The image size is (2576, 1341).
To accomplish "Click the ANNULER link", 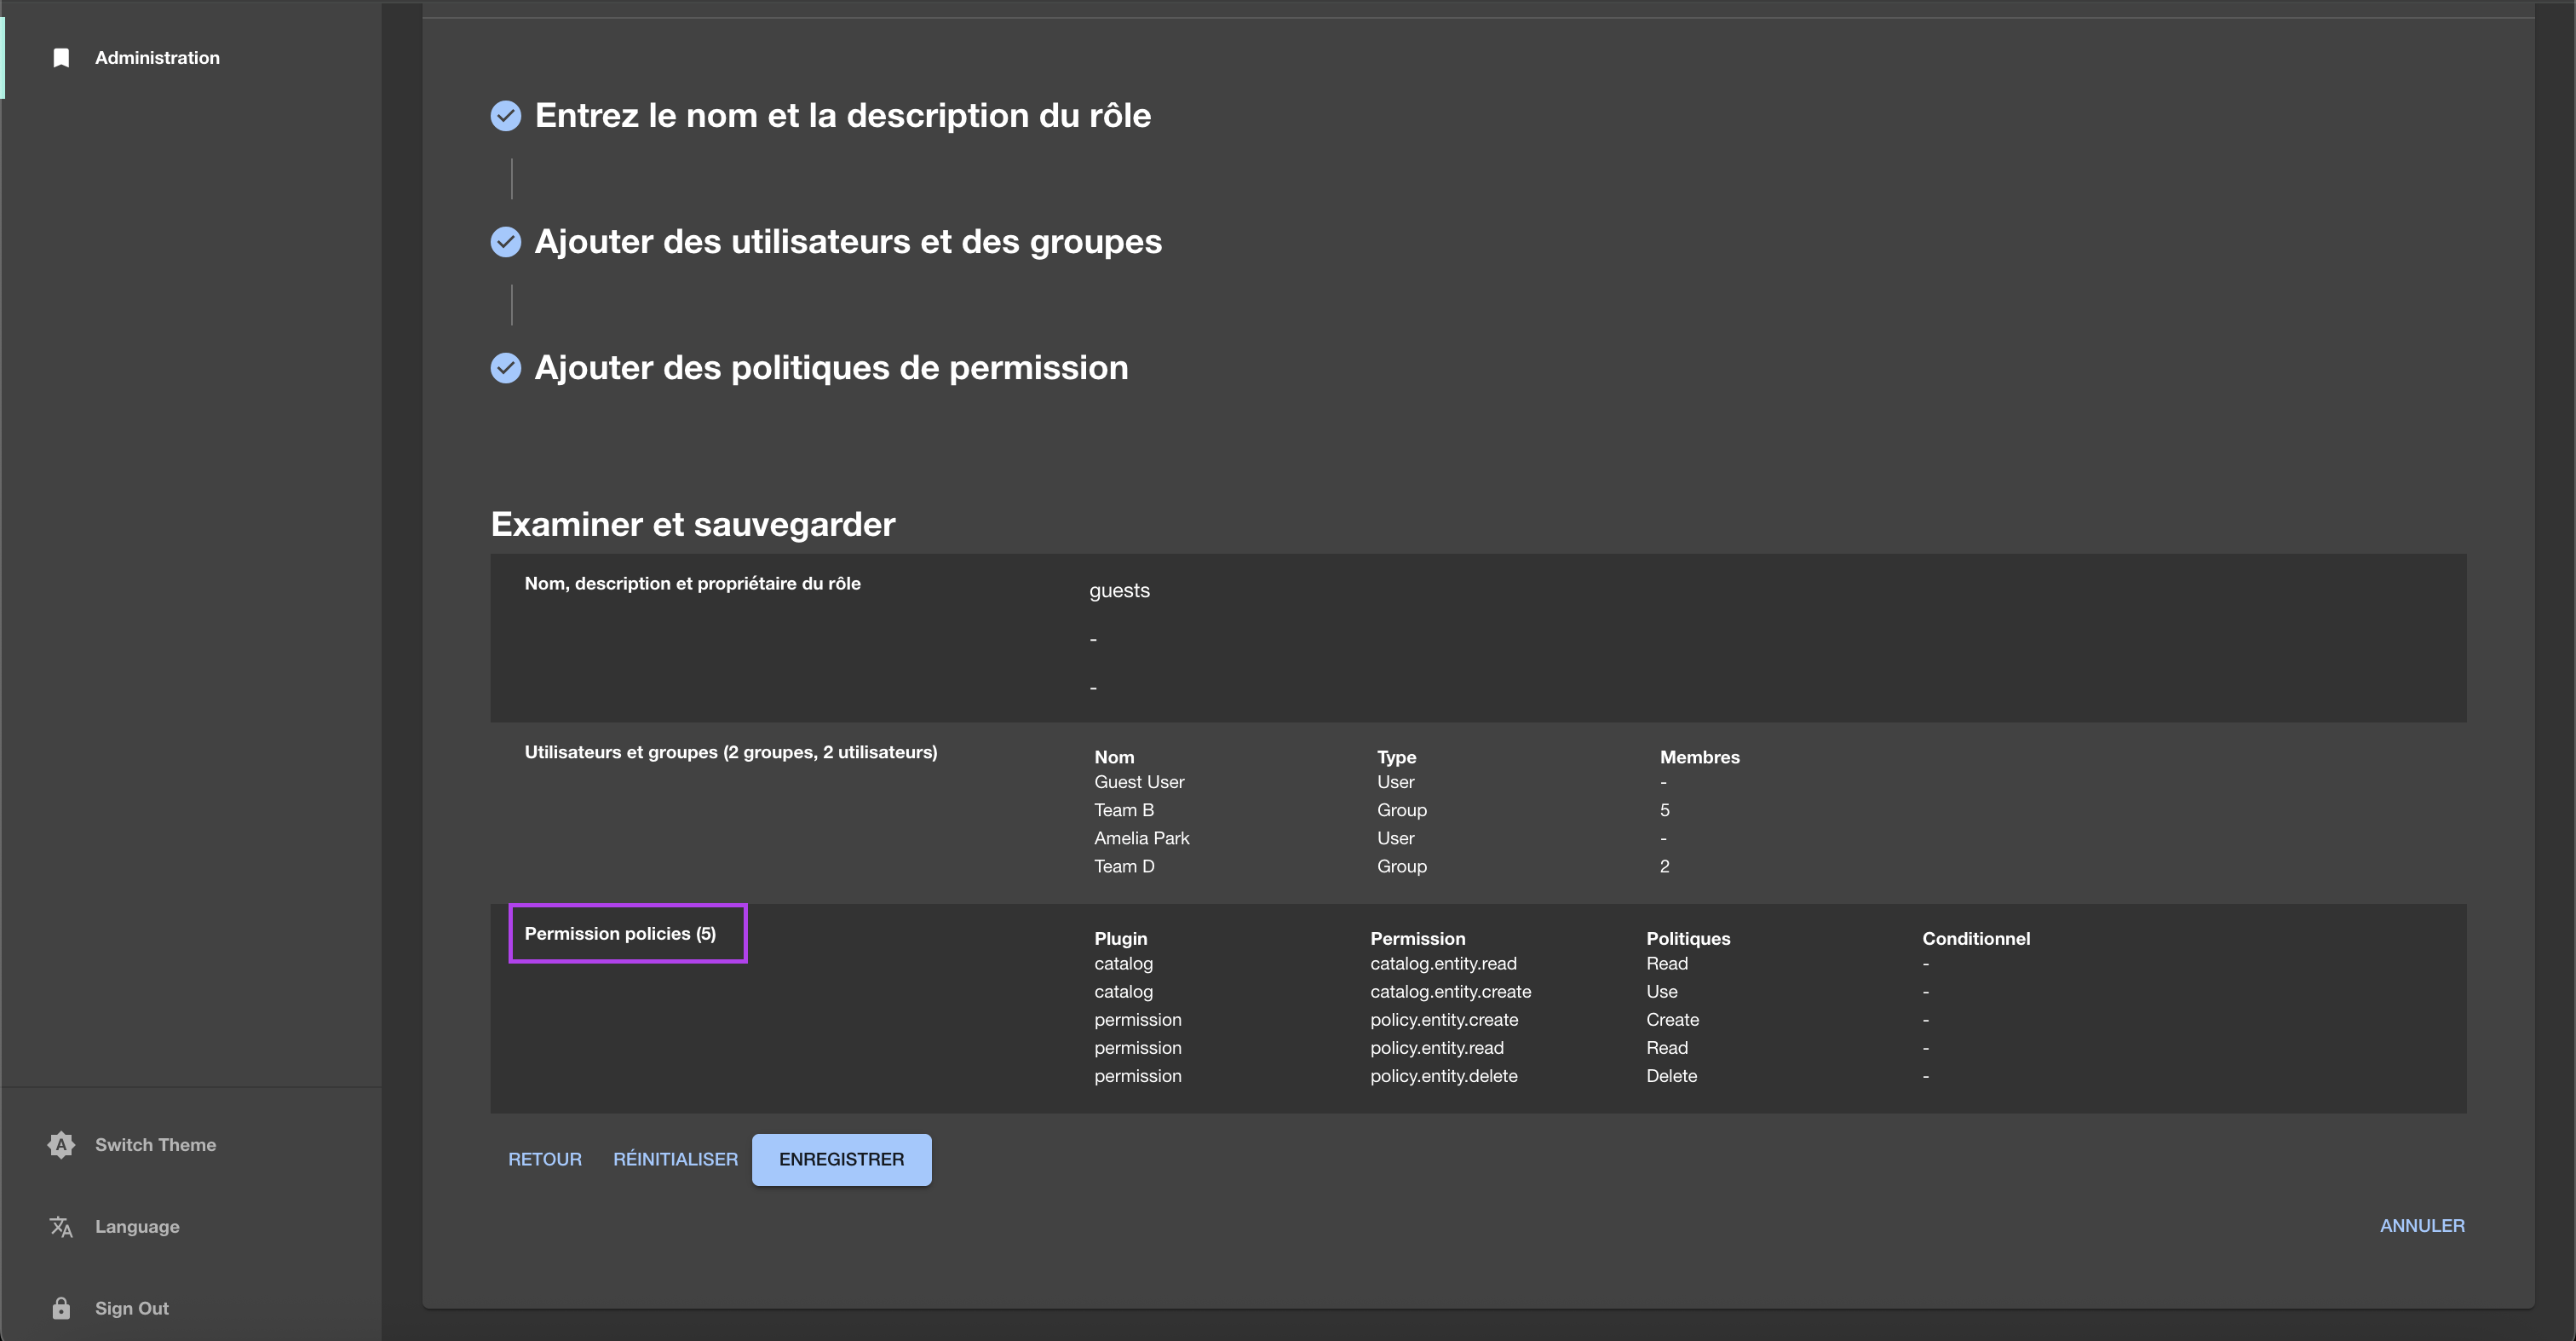I will point(2421,1225).
